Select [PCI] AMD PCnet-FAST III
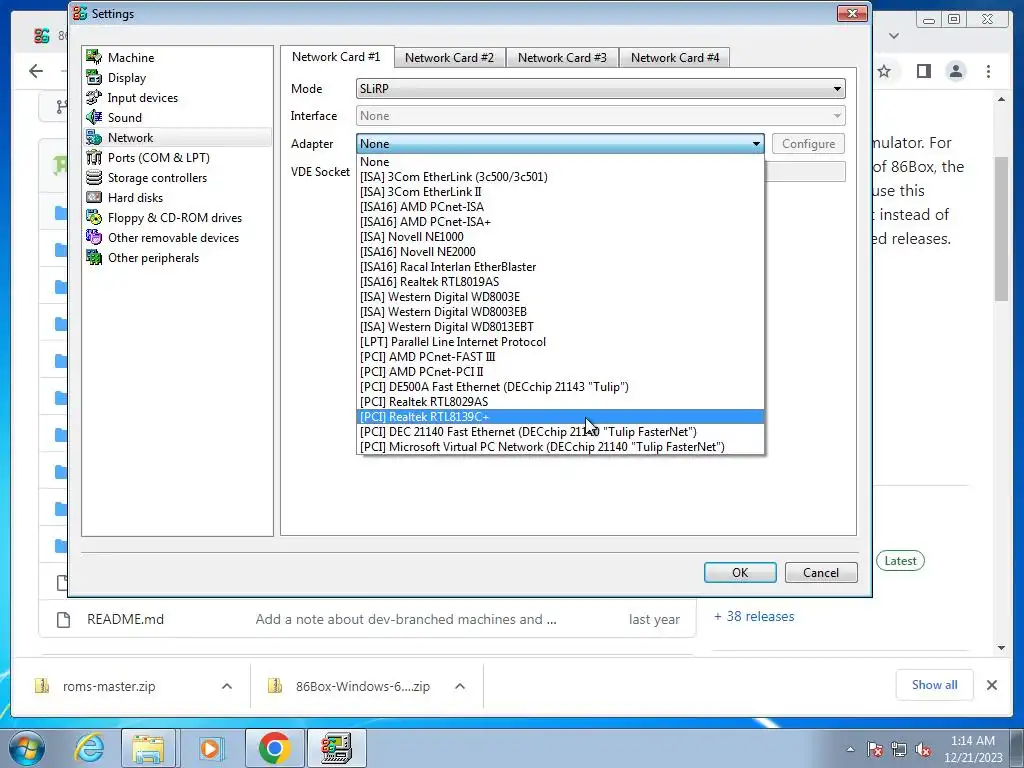The height and width of the screenshot is (768, 1024). point(560,357)
